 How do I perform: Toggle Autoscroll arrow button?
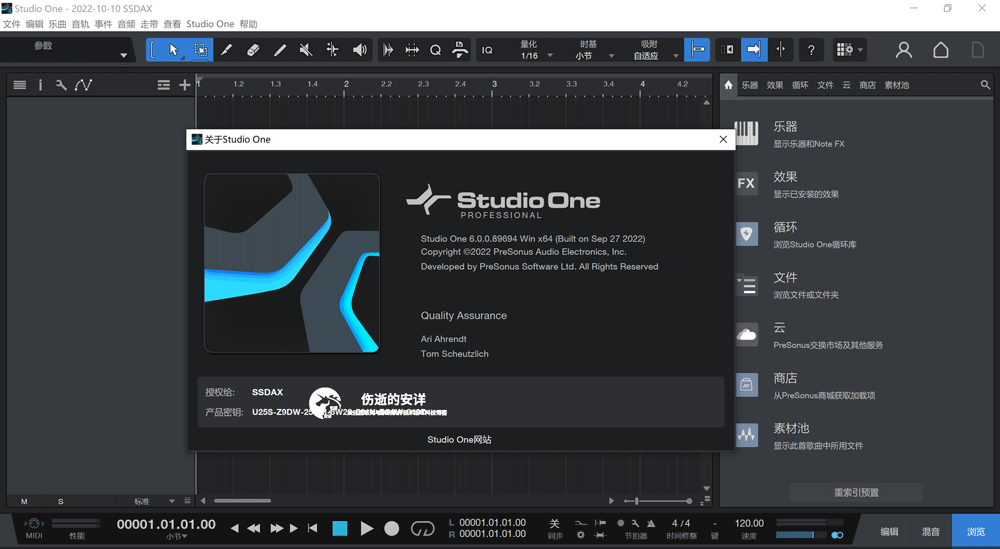click(x=754, y=50)
